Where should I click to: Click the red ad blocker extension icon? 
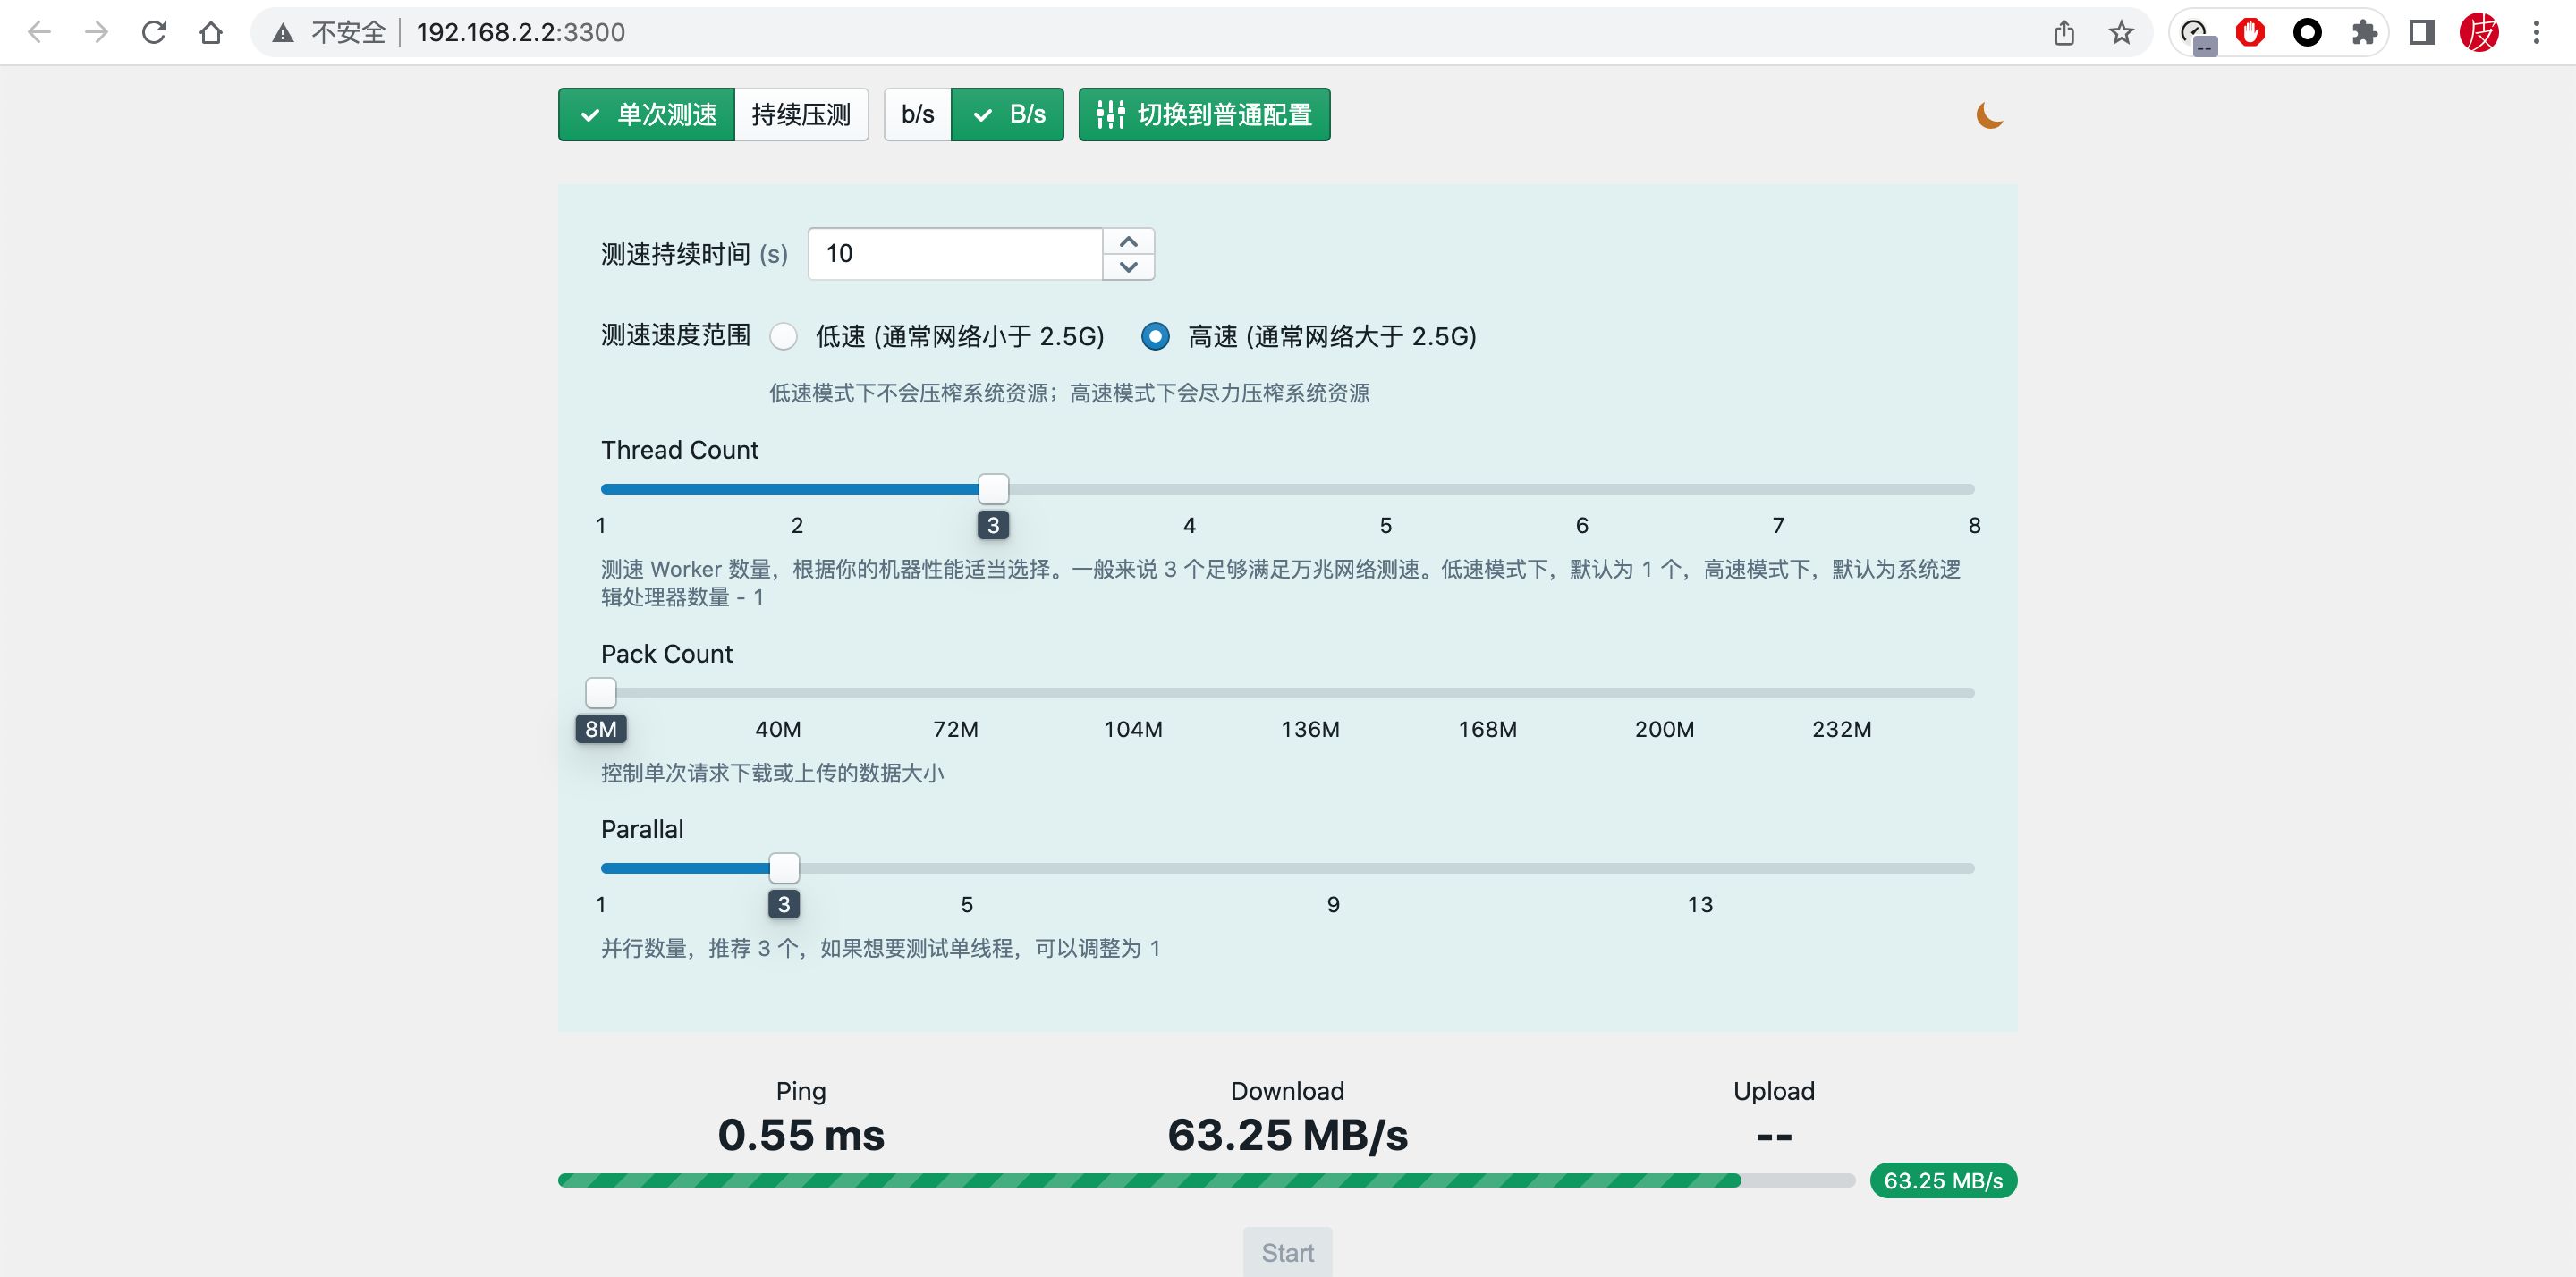tap(2250, 33)
